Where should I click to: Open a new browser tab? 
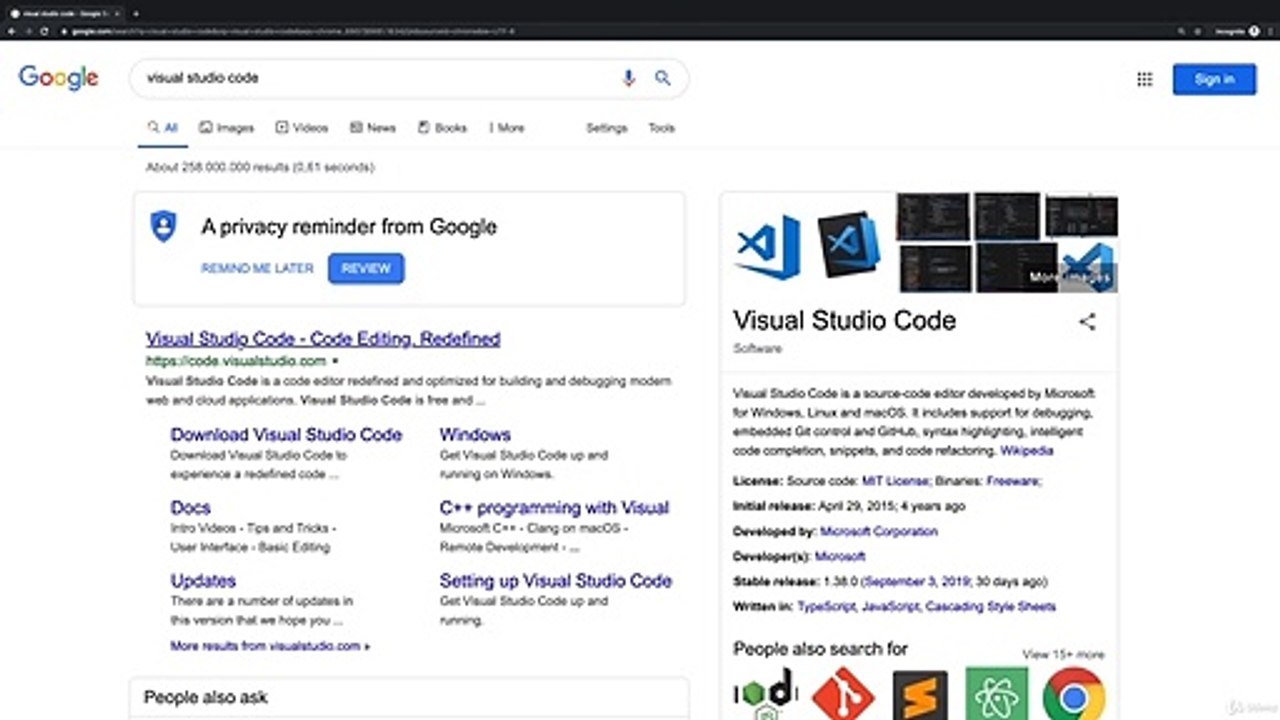[136, 14]
